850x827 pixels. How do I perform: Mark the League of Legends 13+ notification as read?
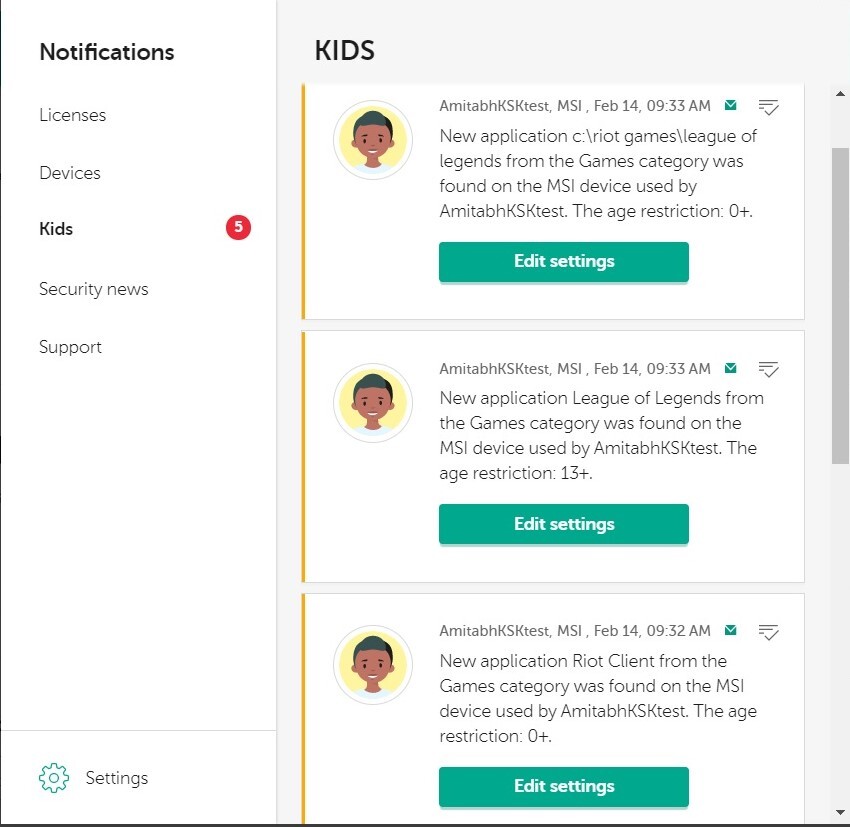point(768,370)
